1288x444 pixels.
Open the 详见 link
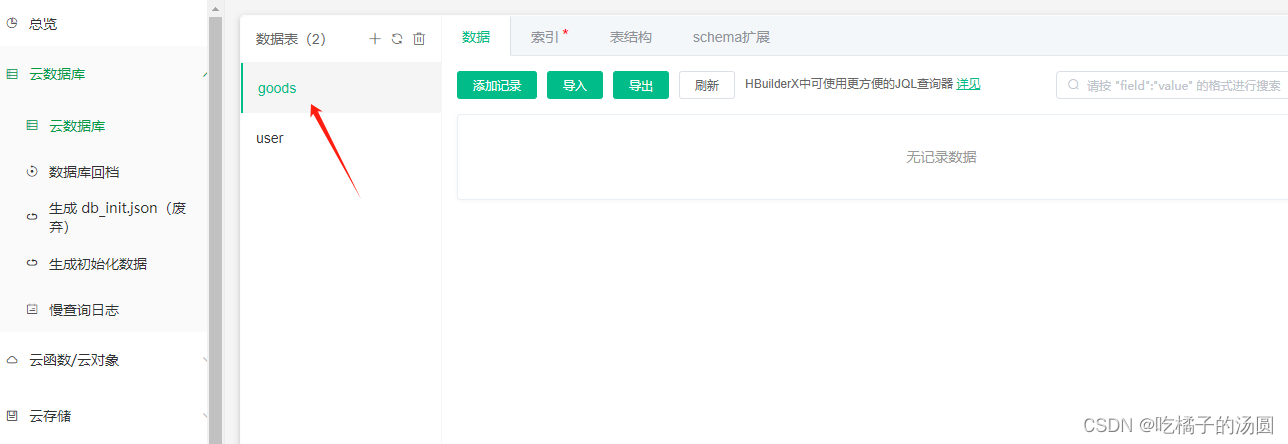point(968,85)
